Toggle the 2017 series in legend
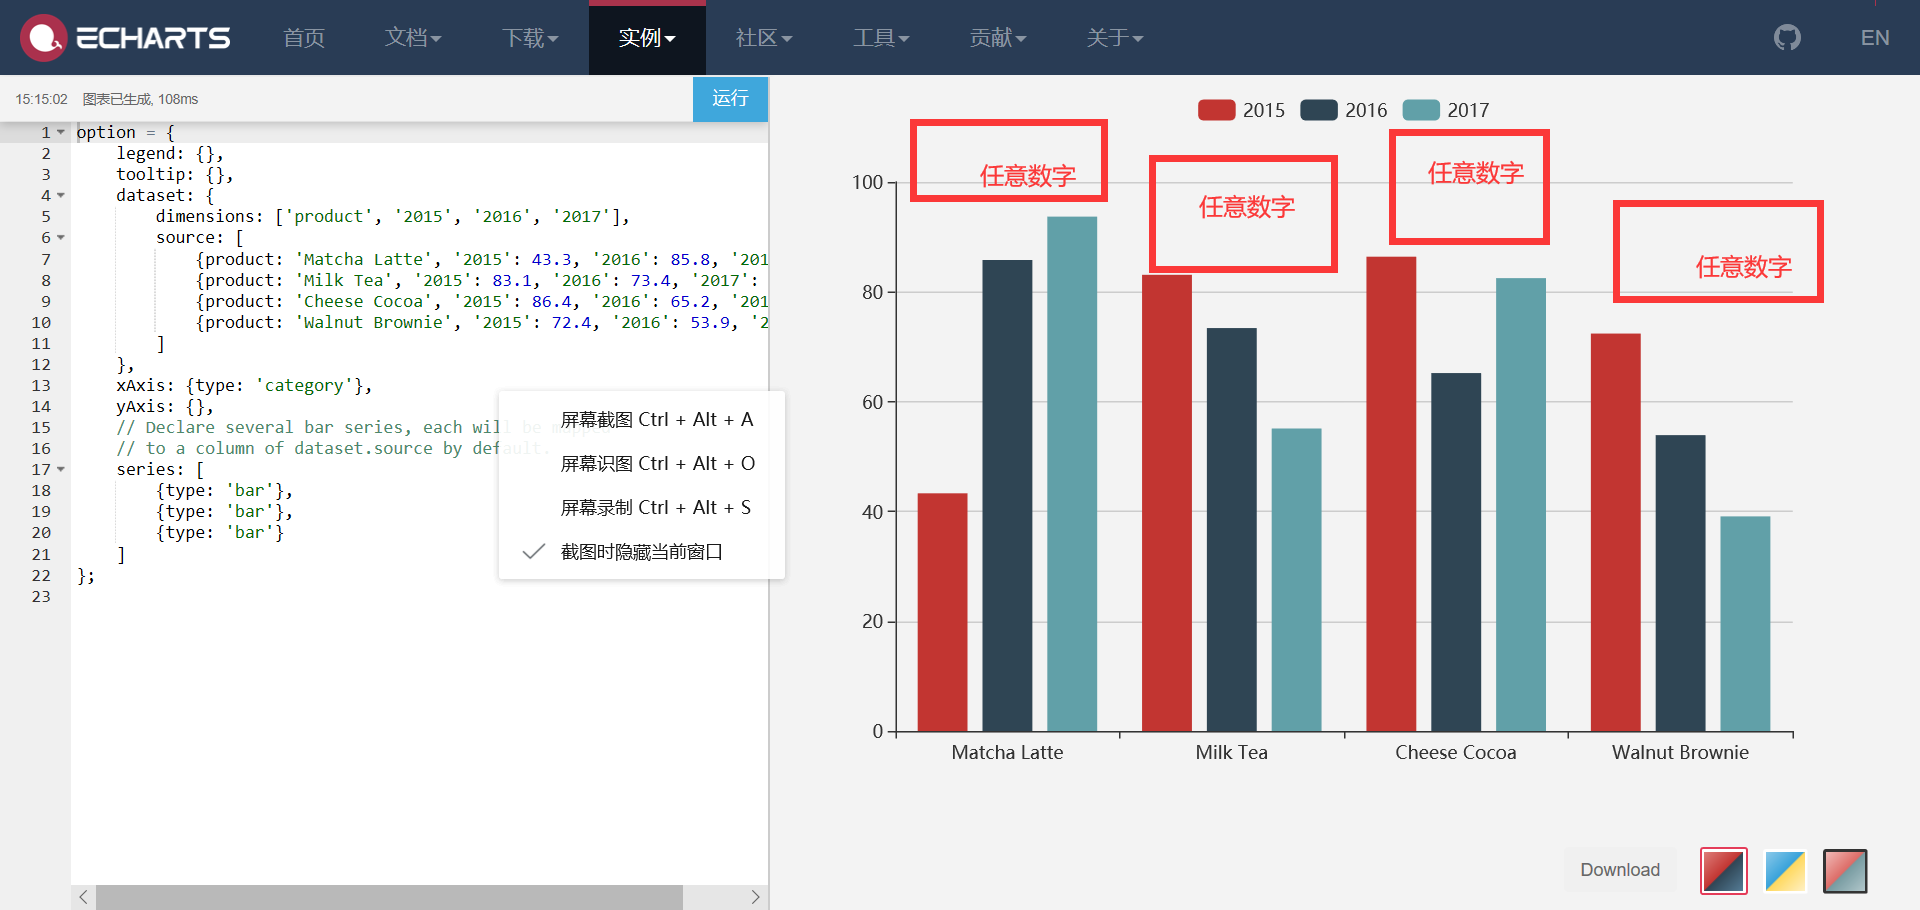 pos(1446,110)
